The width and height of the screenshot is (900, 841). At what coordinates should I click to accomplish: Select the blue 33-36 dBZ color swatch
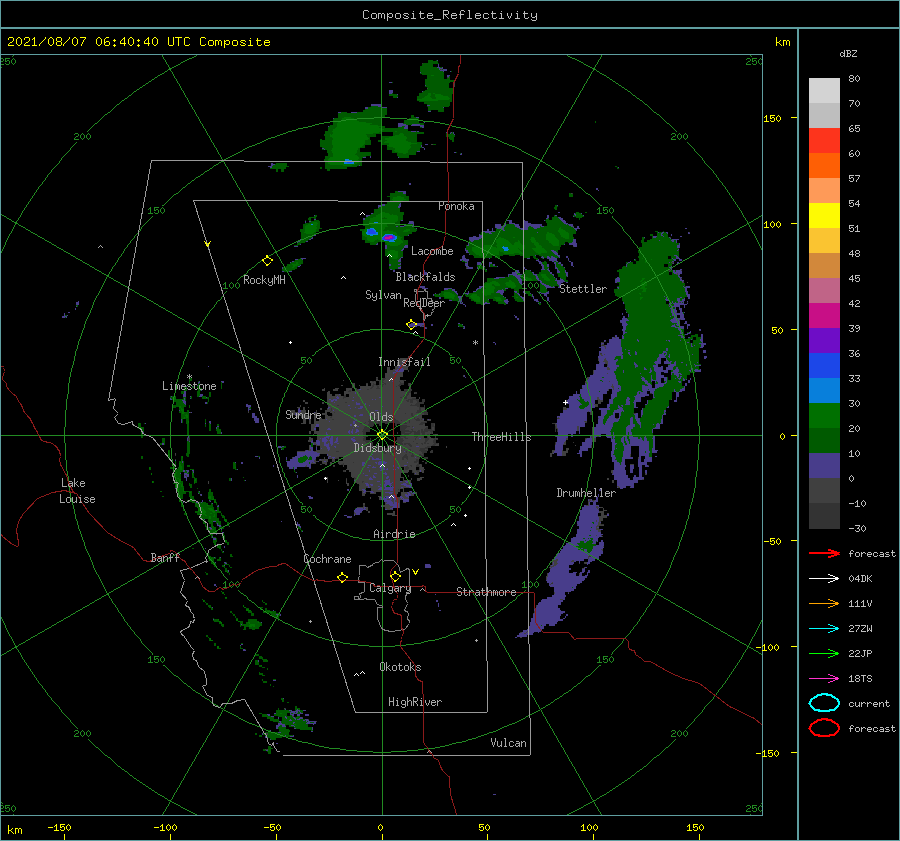point(824,366)
